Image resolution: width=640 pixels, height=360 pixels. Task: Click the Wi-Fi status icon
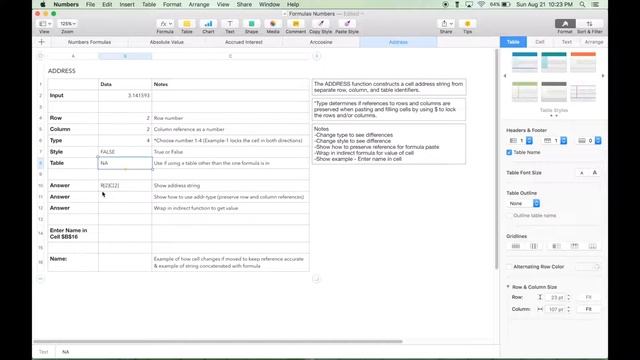(x=481, y=4)
